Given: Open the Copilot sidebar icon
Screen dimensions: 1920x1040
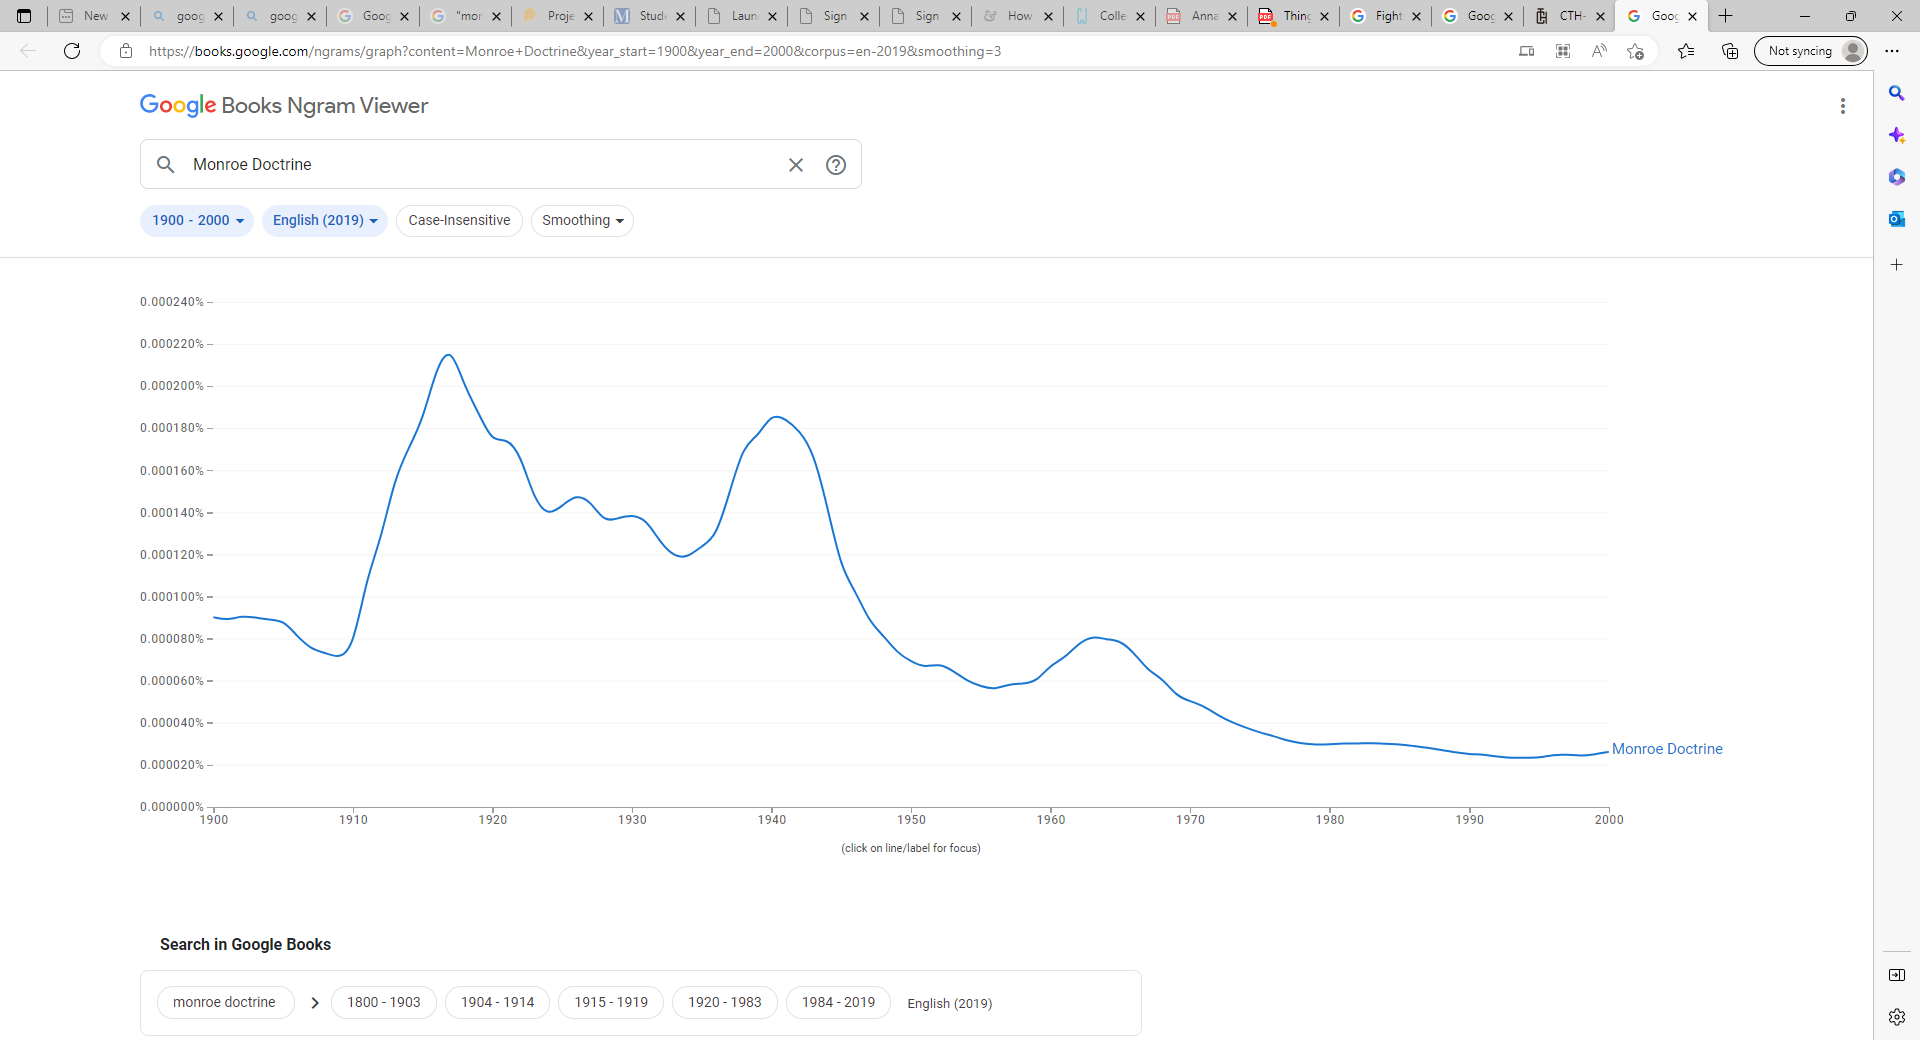Looking at the screenshot, I should [x=1896, y=135].
